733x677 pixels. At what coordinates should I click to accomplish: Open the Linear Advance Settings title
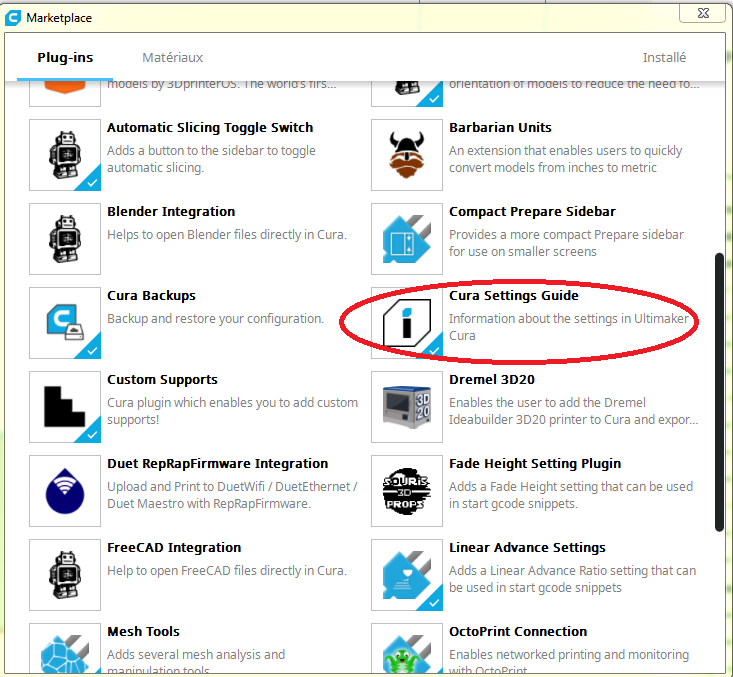click(527, 548)
